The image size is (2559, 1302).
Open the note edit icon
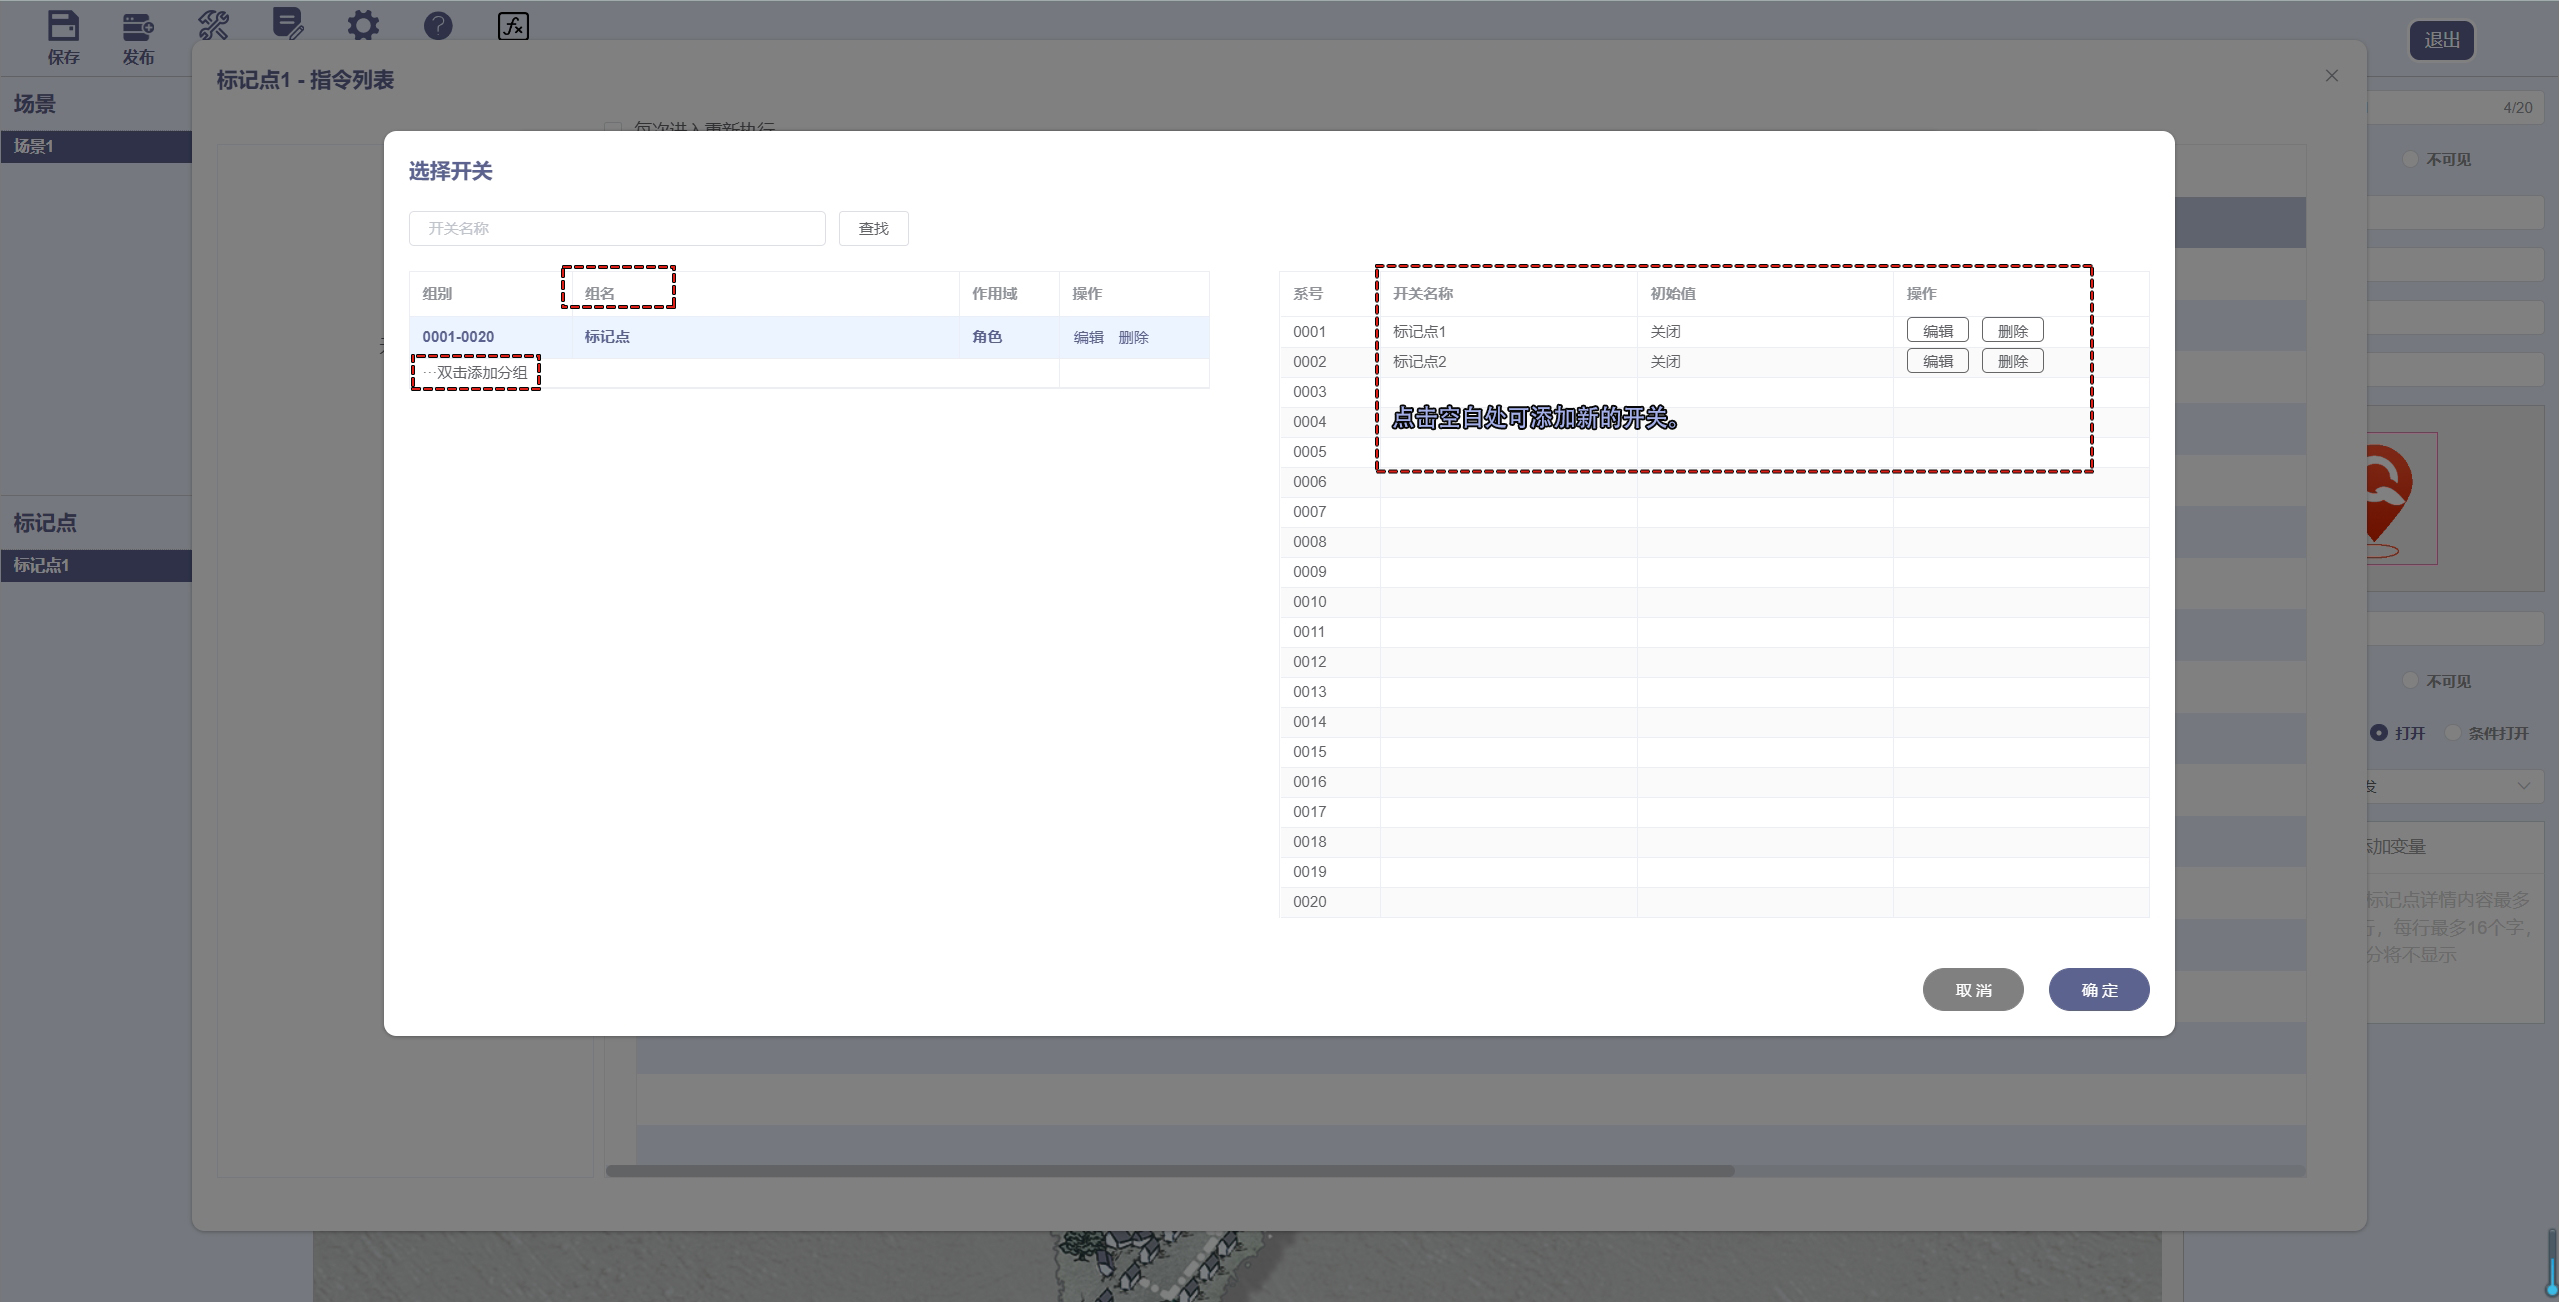click(288, 23)
